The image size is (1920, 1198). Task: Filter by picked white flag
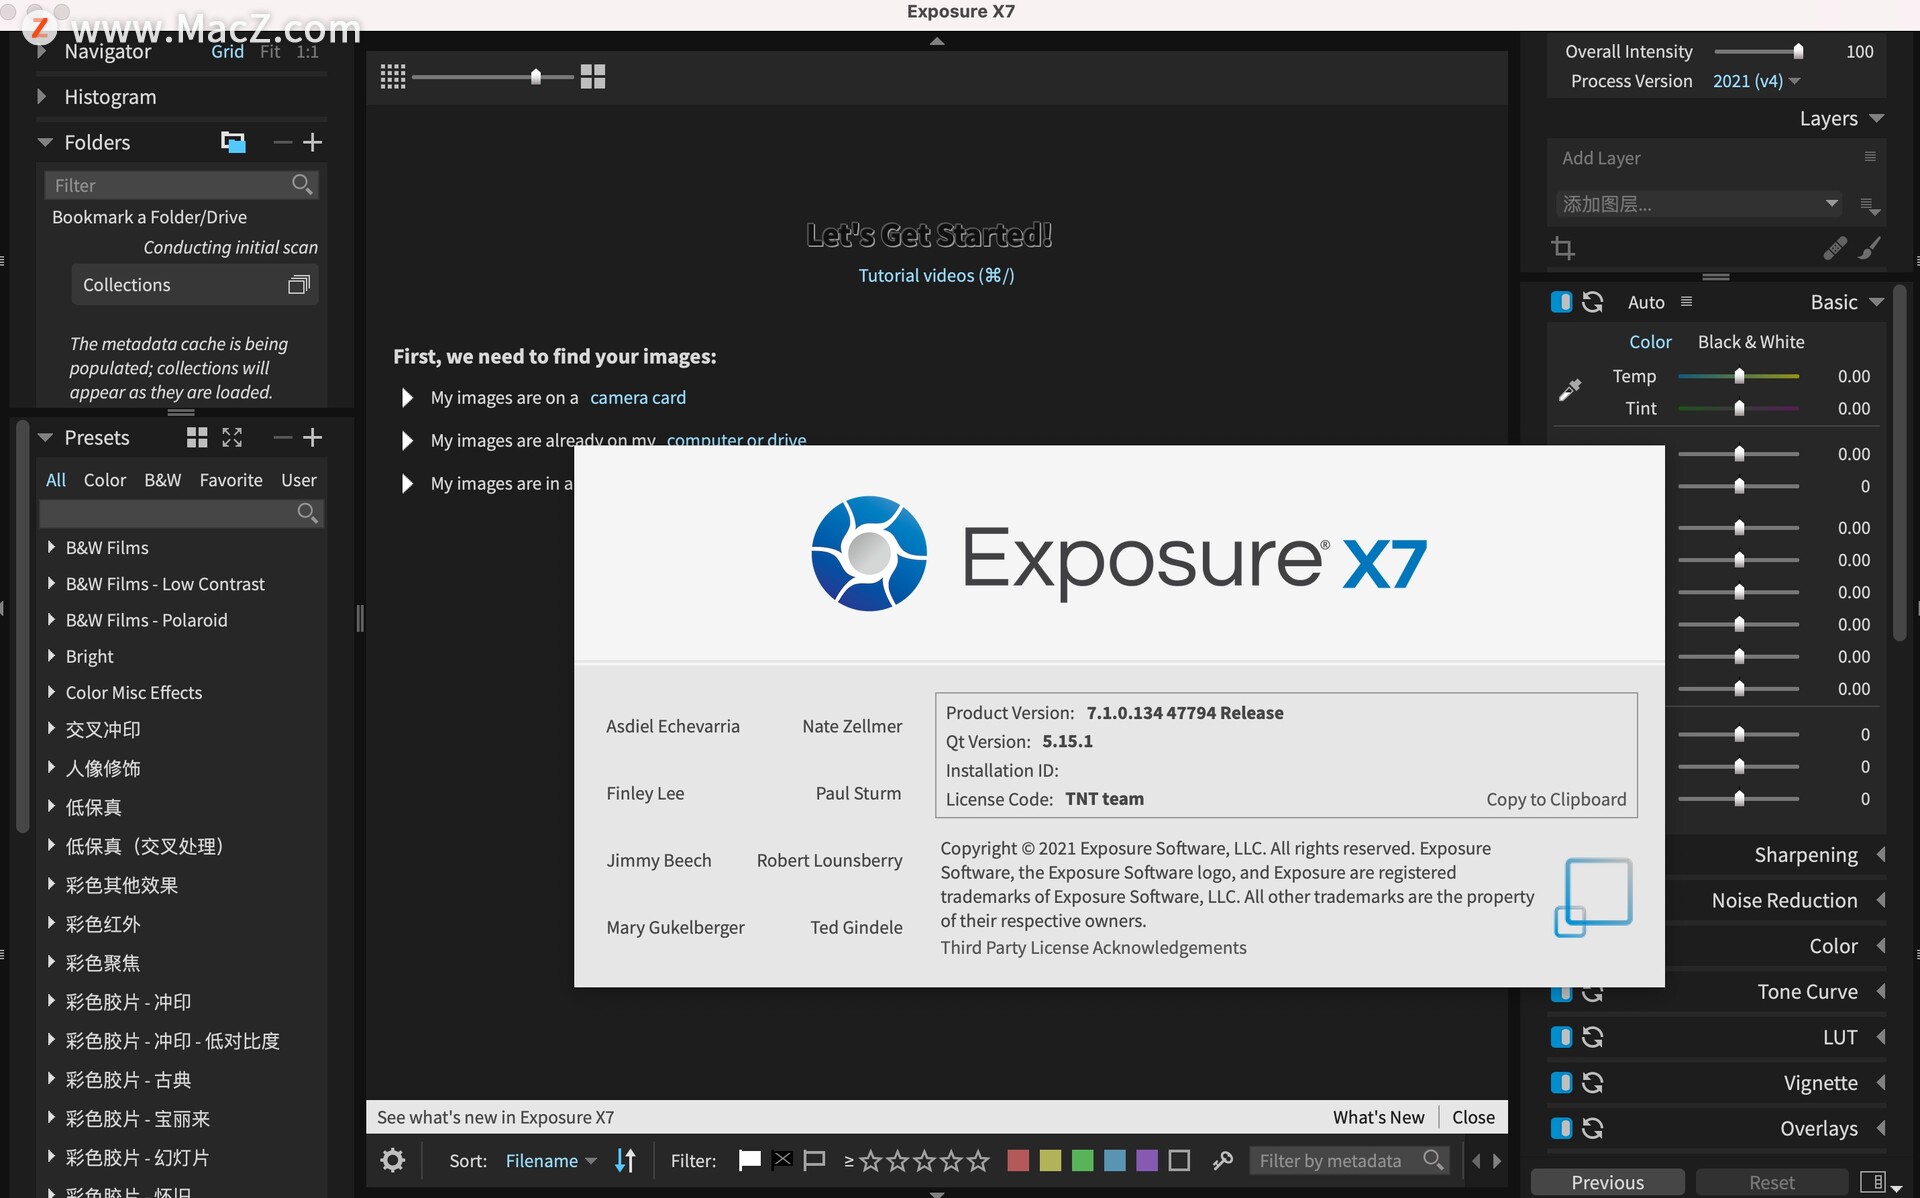(x=749, y=1160)
